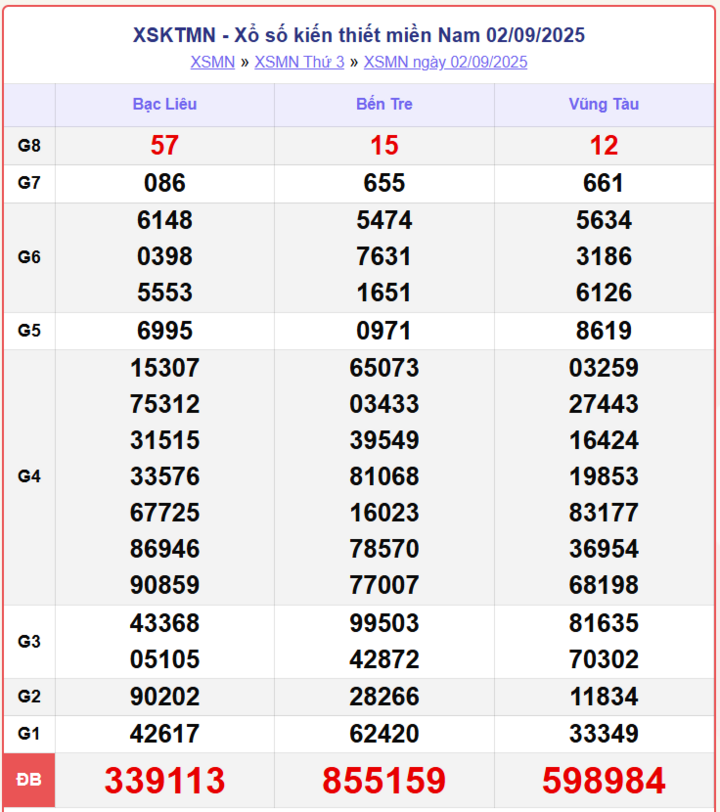Click G6 number 0398
Screen dimensions: 720x812
coord(165,257)
